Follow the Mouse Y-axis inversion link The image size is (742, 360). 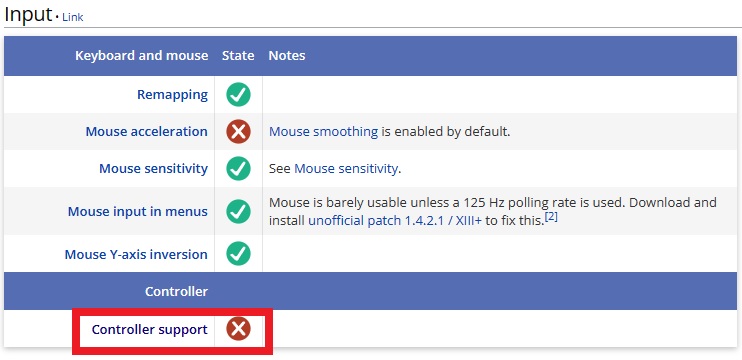tap(136, 255)
